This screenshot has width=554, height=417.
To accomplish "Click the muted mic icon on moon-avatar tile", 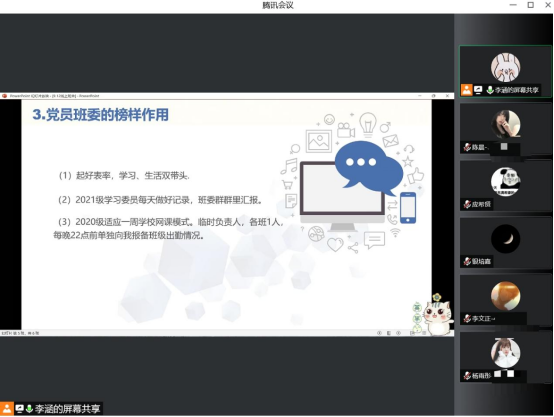I will point(467,261).
